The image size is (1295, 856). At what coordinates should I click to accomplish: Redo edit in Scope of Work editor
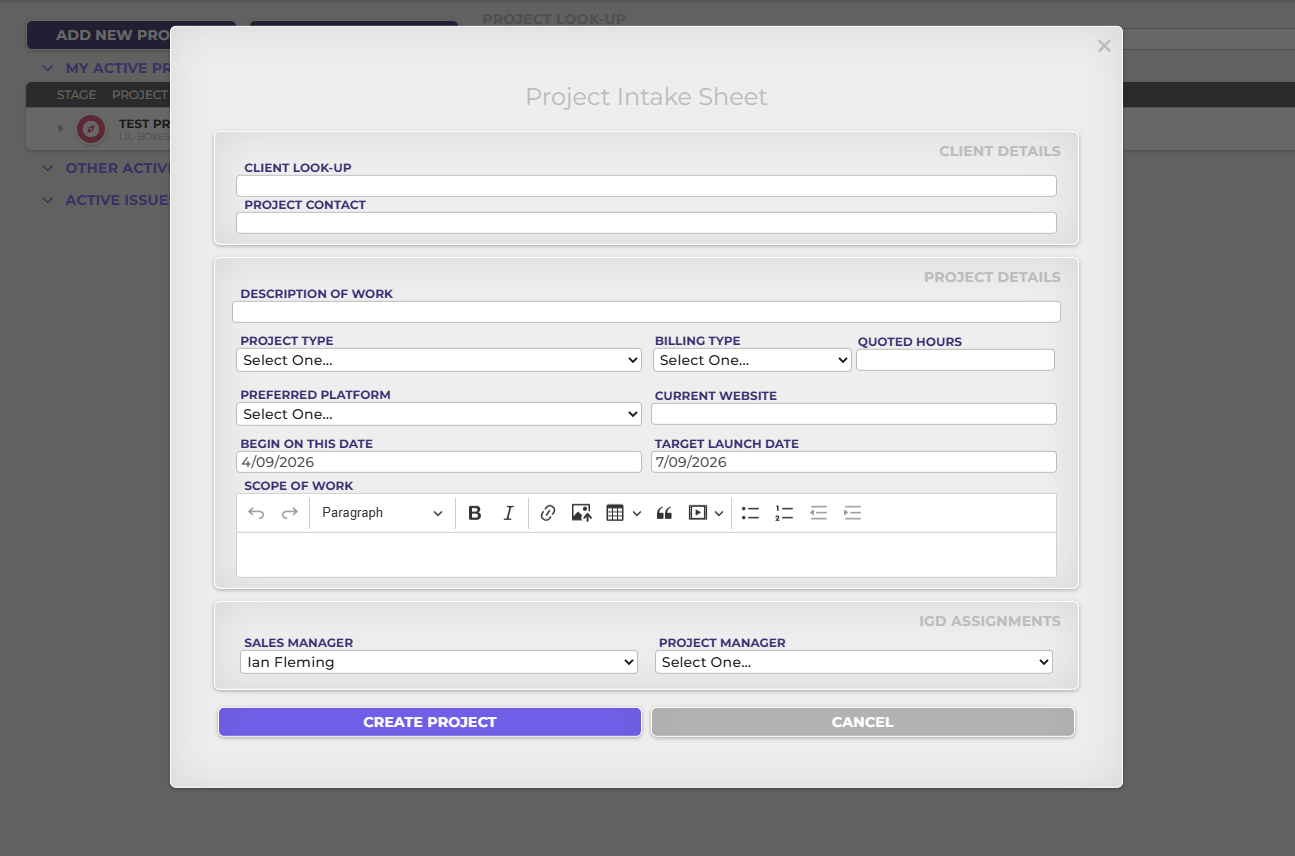[x=290, y=513]
